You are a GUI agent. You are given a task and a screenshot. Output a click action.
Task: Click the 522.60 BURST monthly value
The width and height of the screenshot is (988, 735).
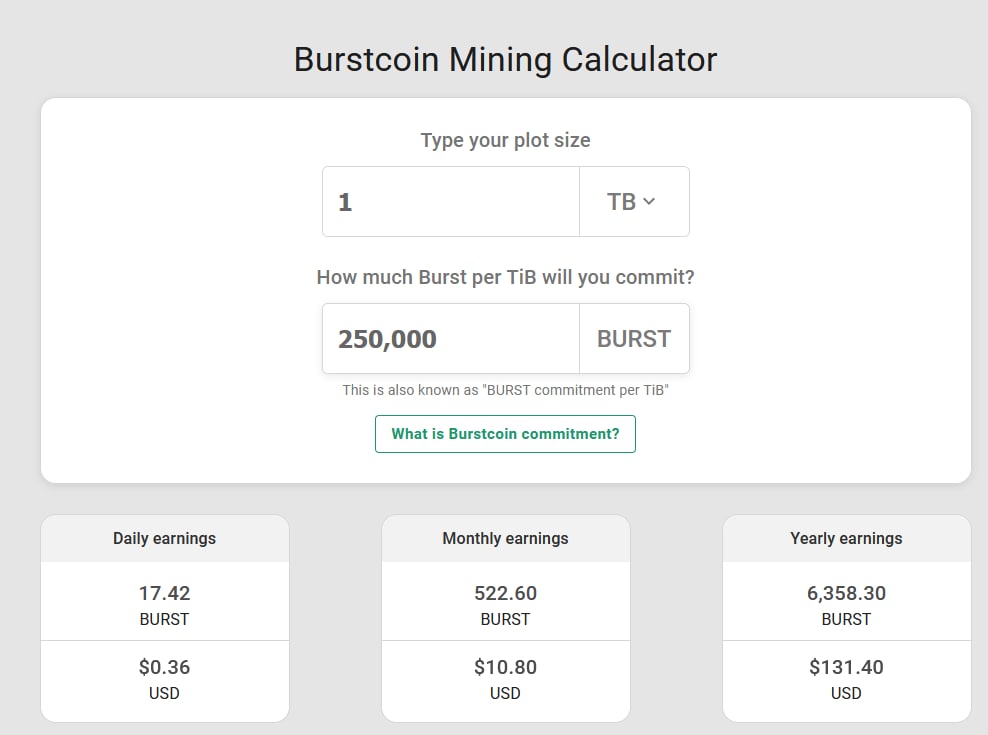coord(505,605)
